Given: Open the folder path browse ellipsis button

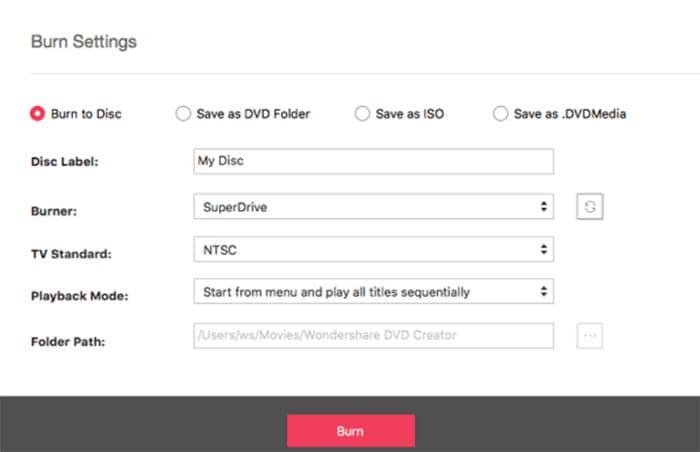Looking at the screenshot, I should 590,335.
